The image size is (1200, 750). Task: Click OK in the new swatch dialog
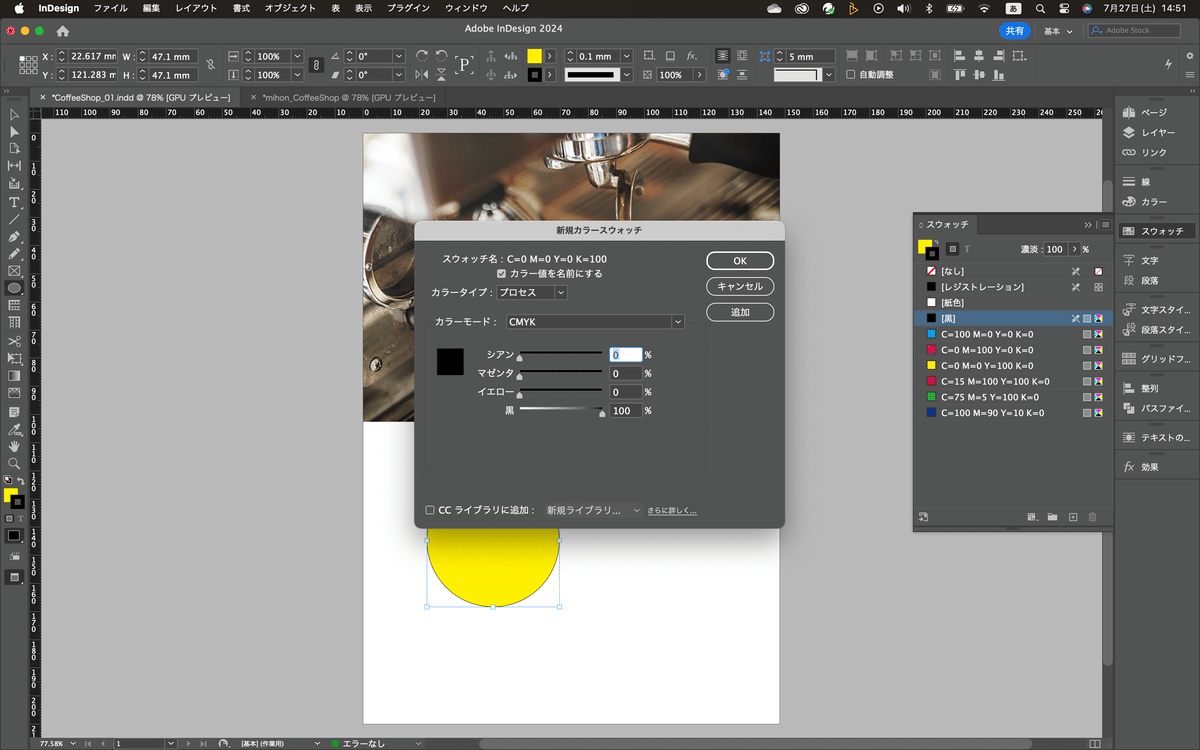click(739, 260)
